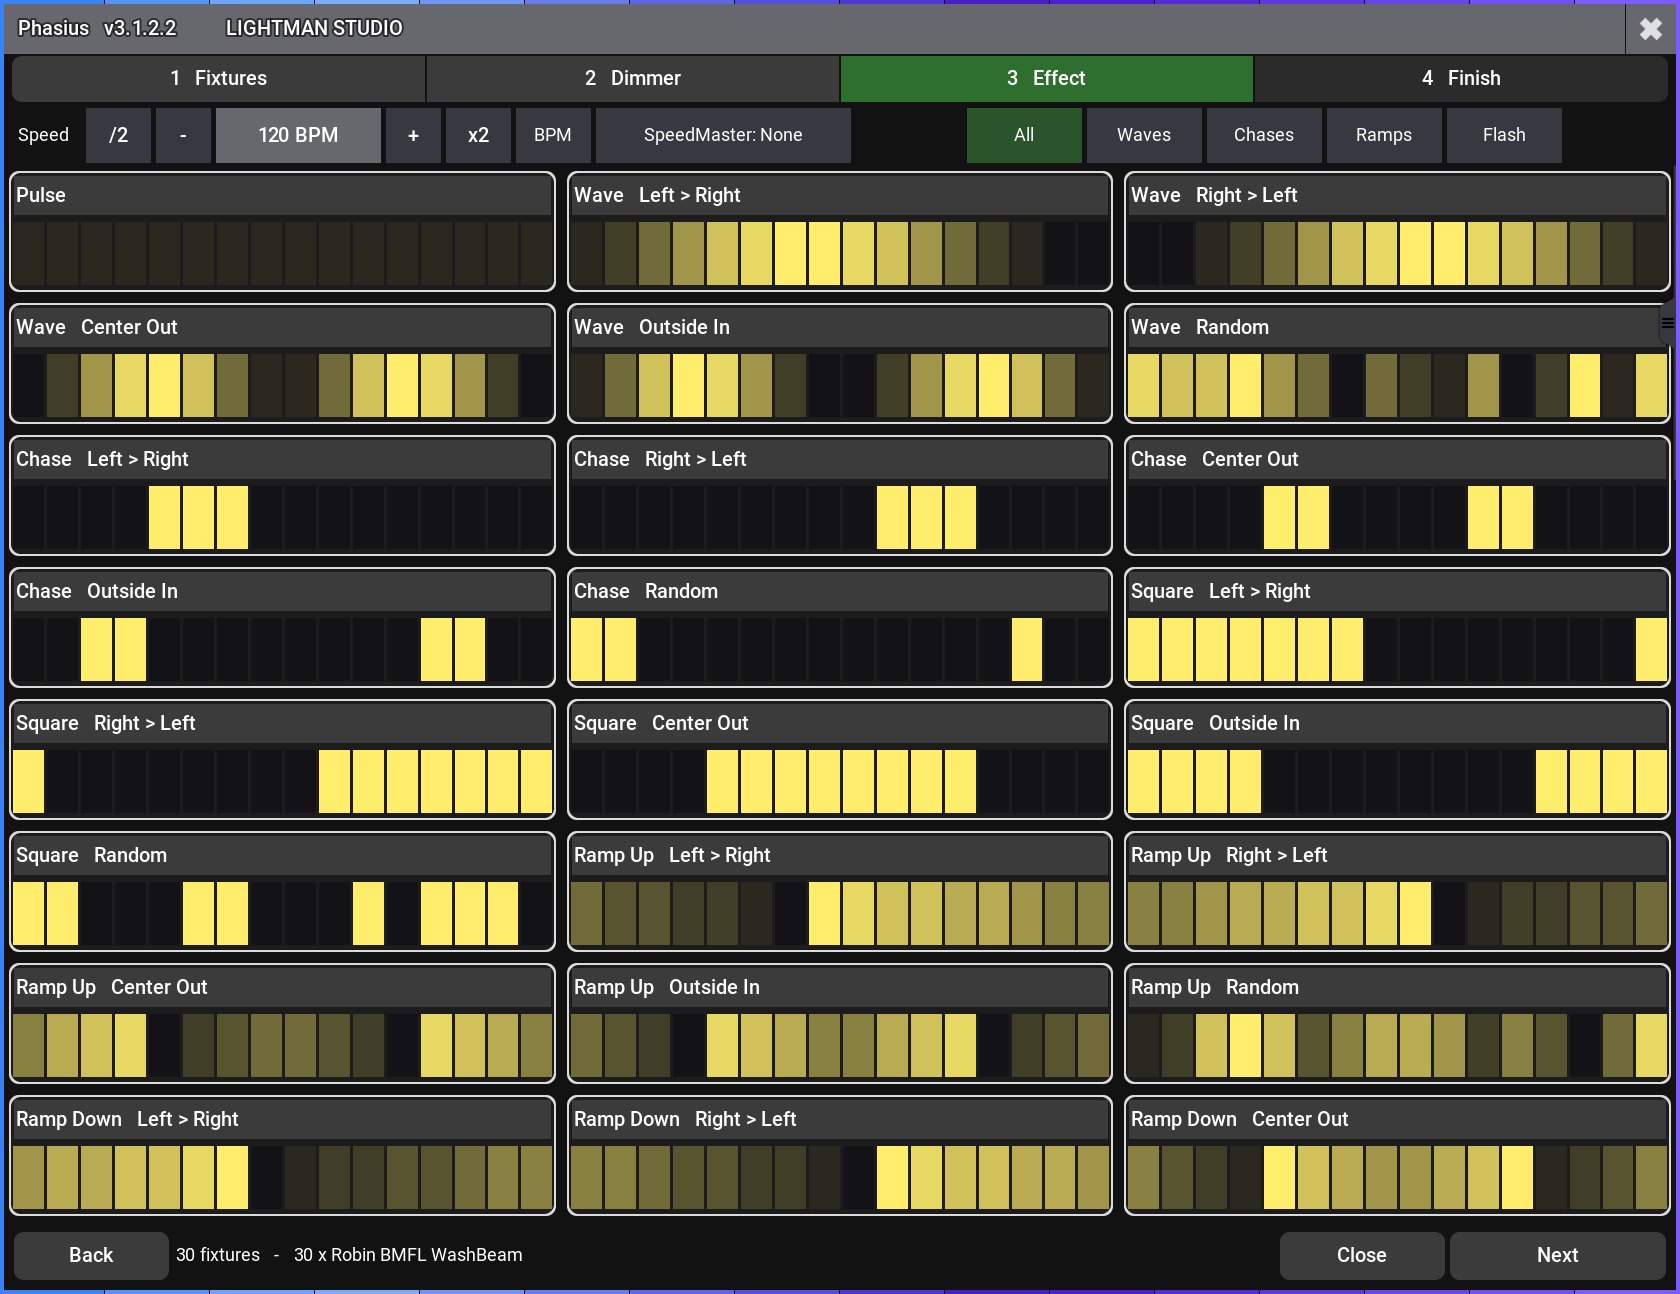The width and height of the screenshot is (1680, 1294).
Task: Select the Square Right > Left effect
Action: click(282, 760)
